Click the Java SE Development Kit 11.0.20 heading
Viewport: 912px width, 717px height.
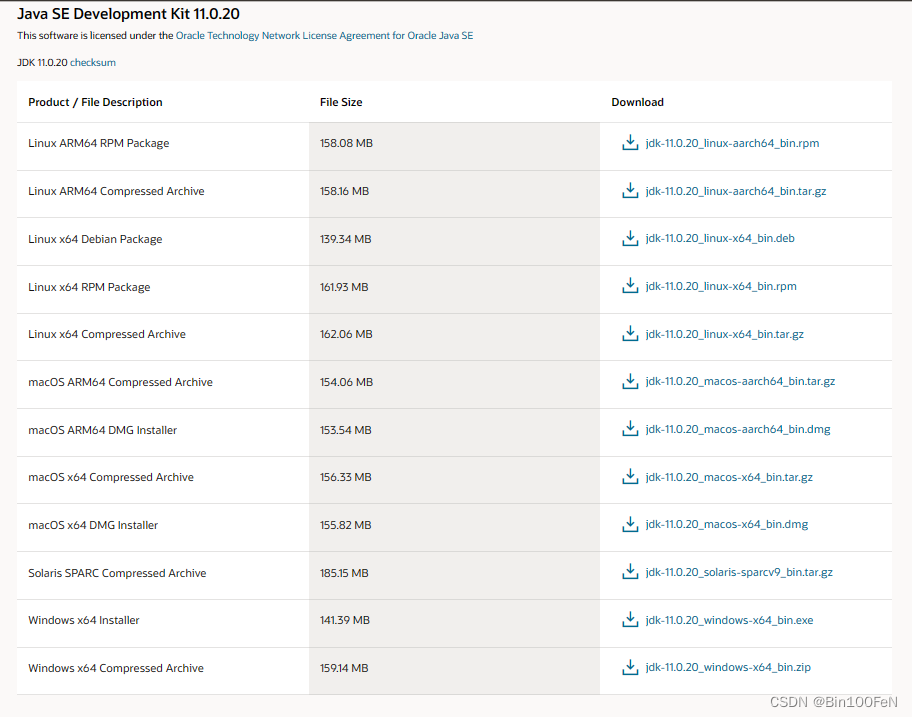point(129,14)
